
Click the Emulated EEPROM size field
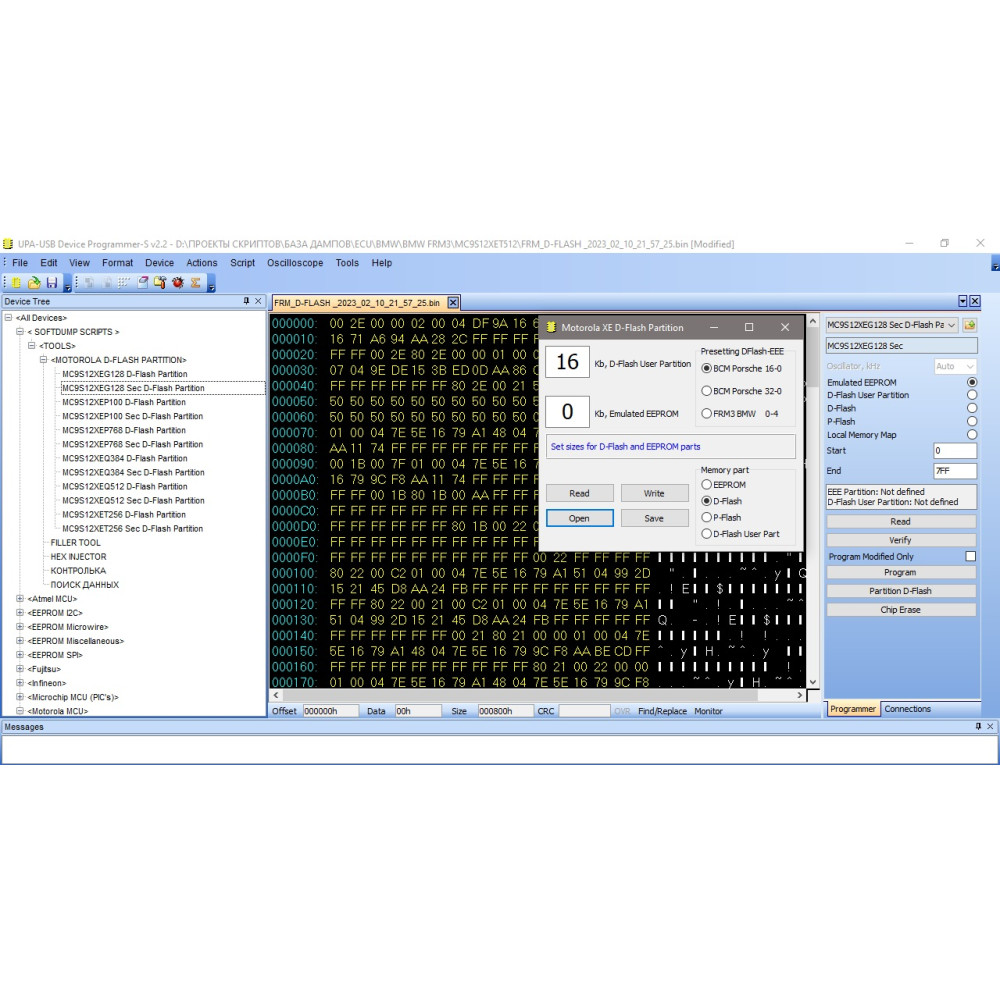pos(568,411)
